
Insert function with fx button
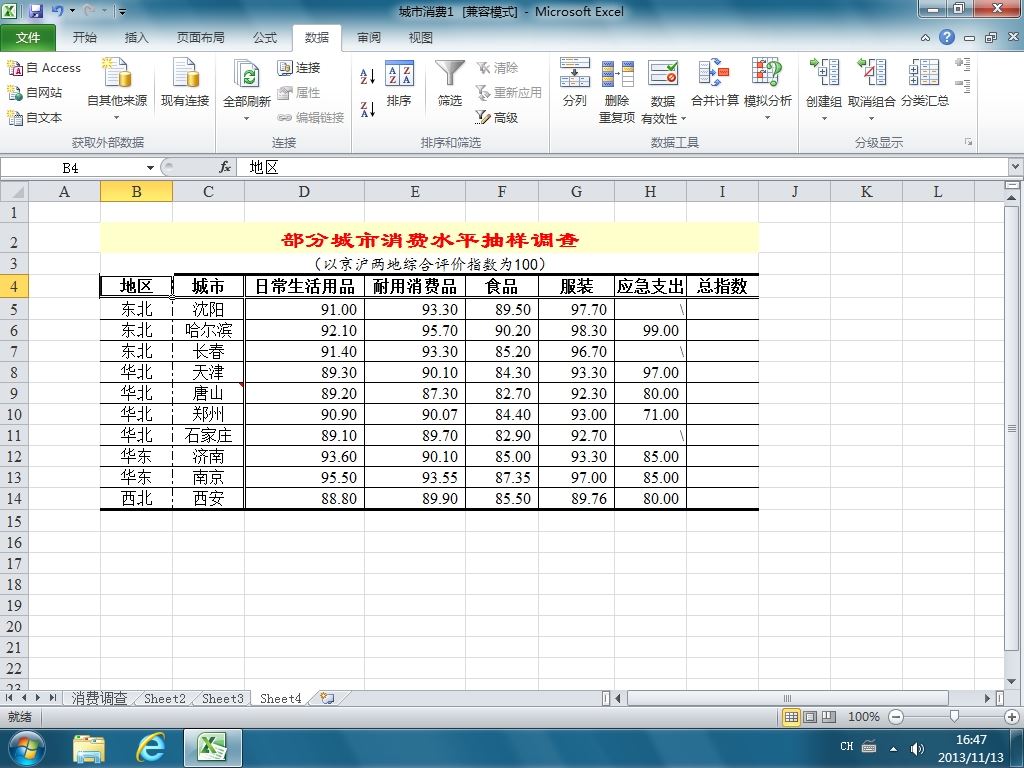click(225, 168)
